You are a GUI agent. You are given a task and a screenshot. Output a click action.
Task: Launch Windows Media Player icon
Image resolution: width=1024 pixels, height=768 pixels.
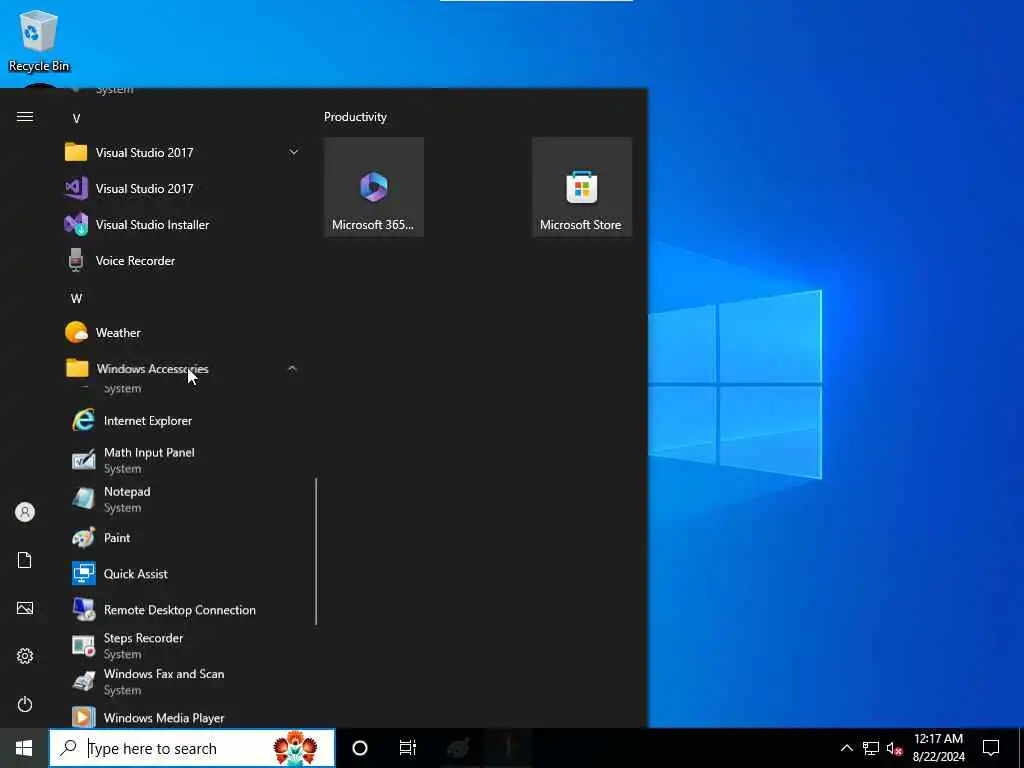pos(84,717)
